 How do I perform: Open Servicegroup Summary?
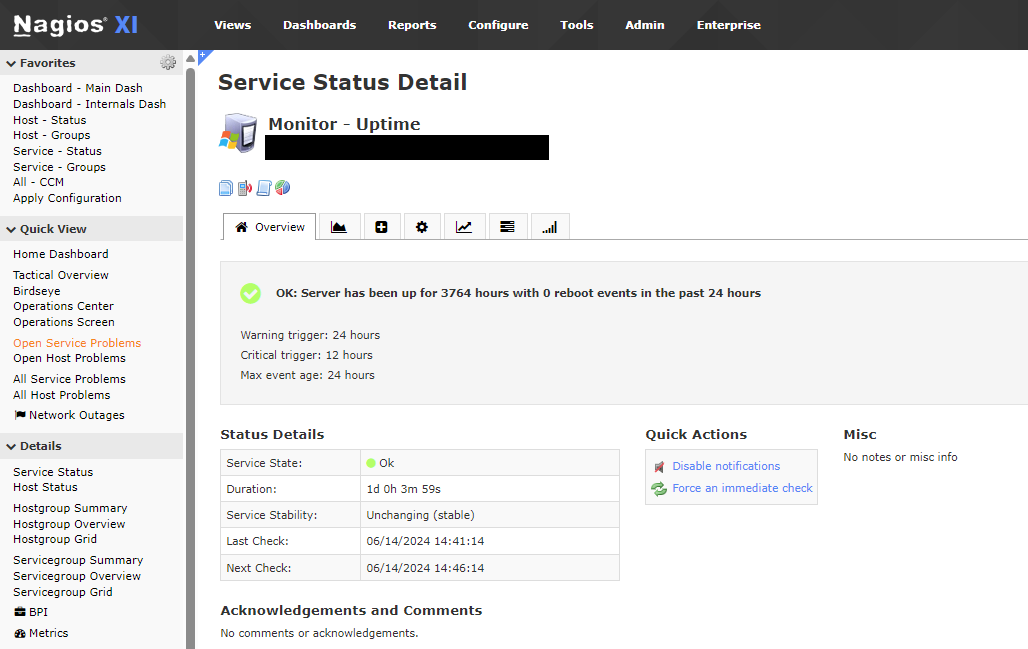point(77,560)
